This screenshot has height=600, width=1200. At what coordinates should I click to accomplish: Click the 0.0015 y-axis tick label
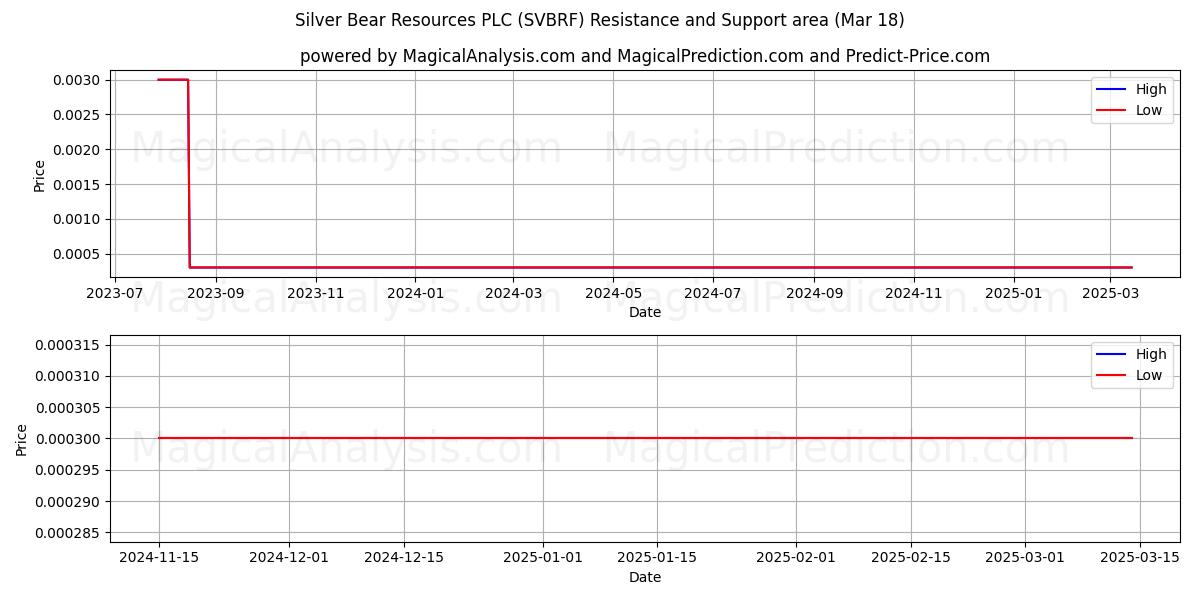tap(79, 184)
